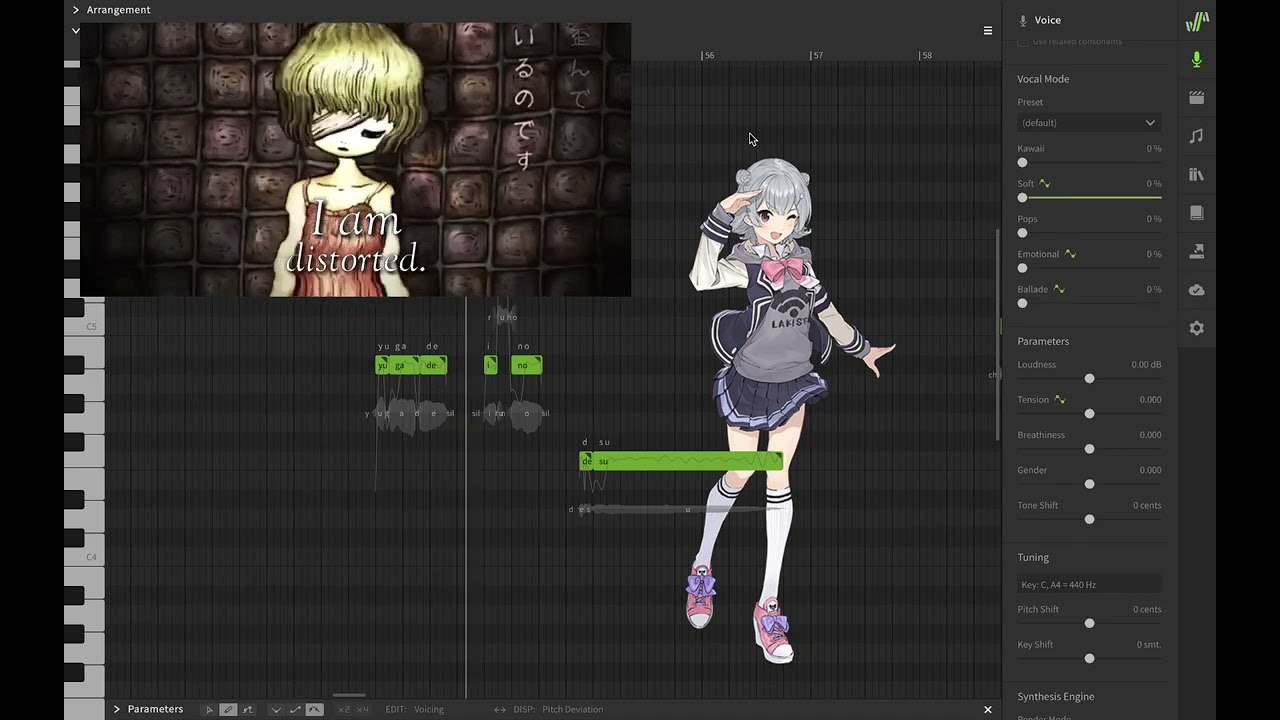Click the Emotional slider handle
This screenshot has height=720, width=1280.
click(1022, 268)
